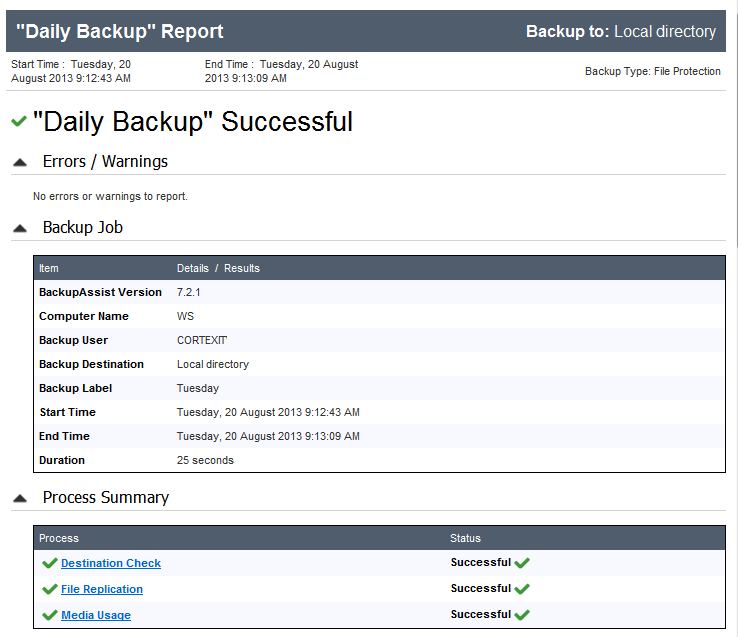Select the Backup Label value Tuesday
738x637 pixels.
point(198,388)
